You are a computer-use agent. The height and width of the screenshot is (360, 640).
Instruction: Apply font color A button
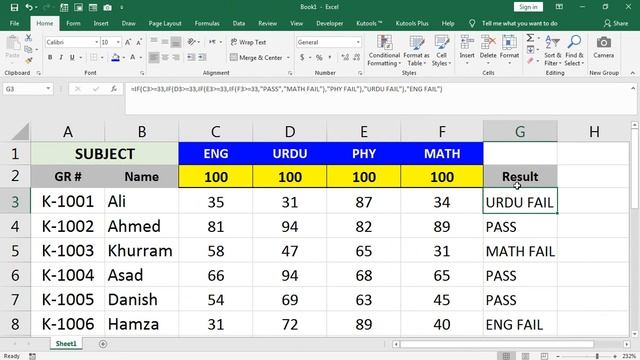tap(132, 58)
